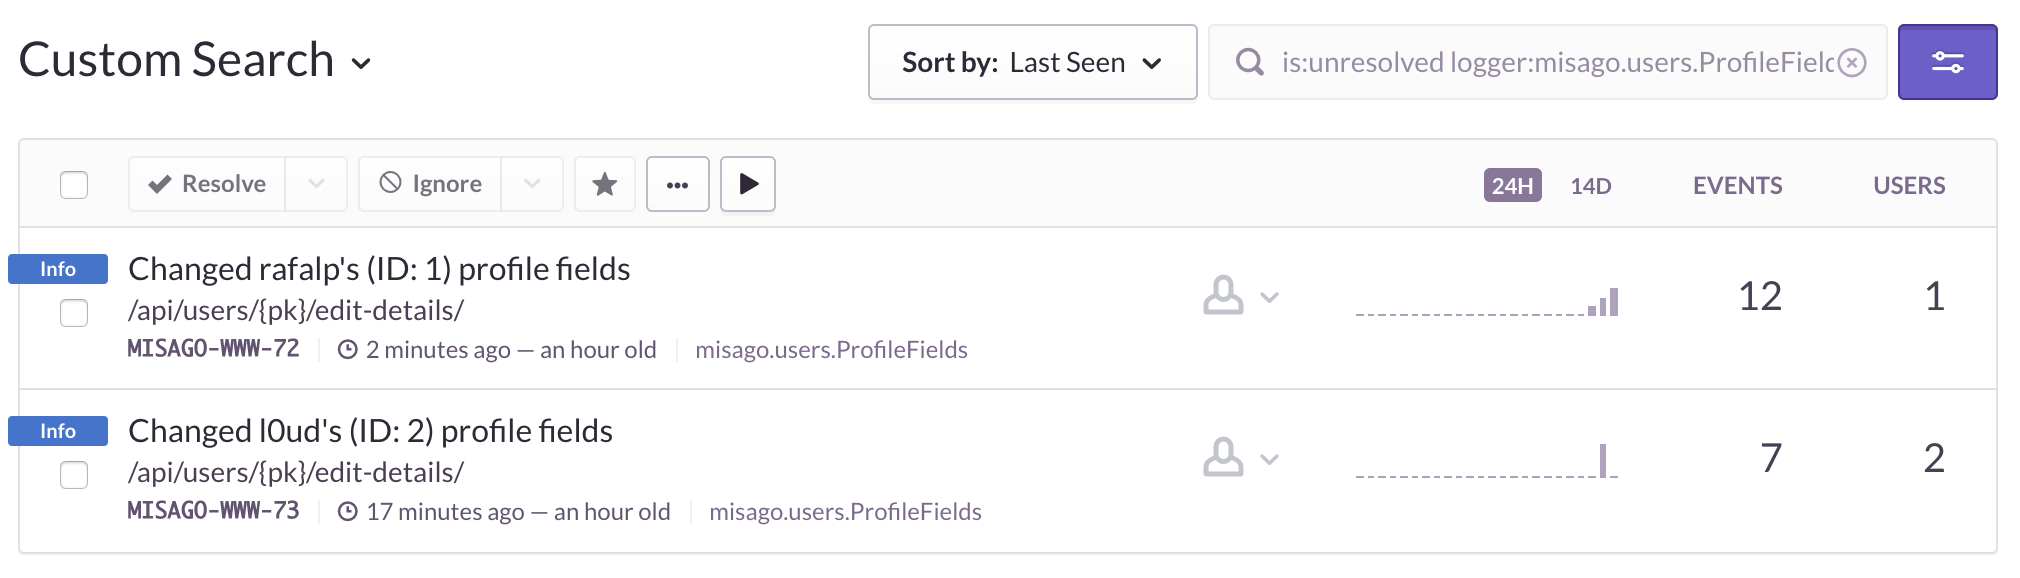
Task: Toggle the select-all issues checkbox
Action: 74,185
